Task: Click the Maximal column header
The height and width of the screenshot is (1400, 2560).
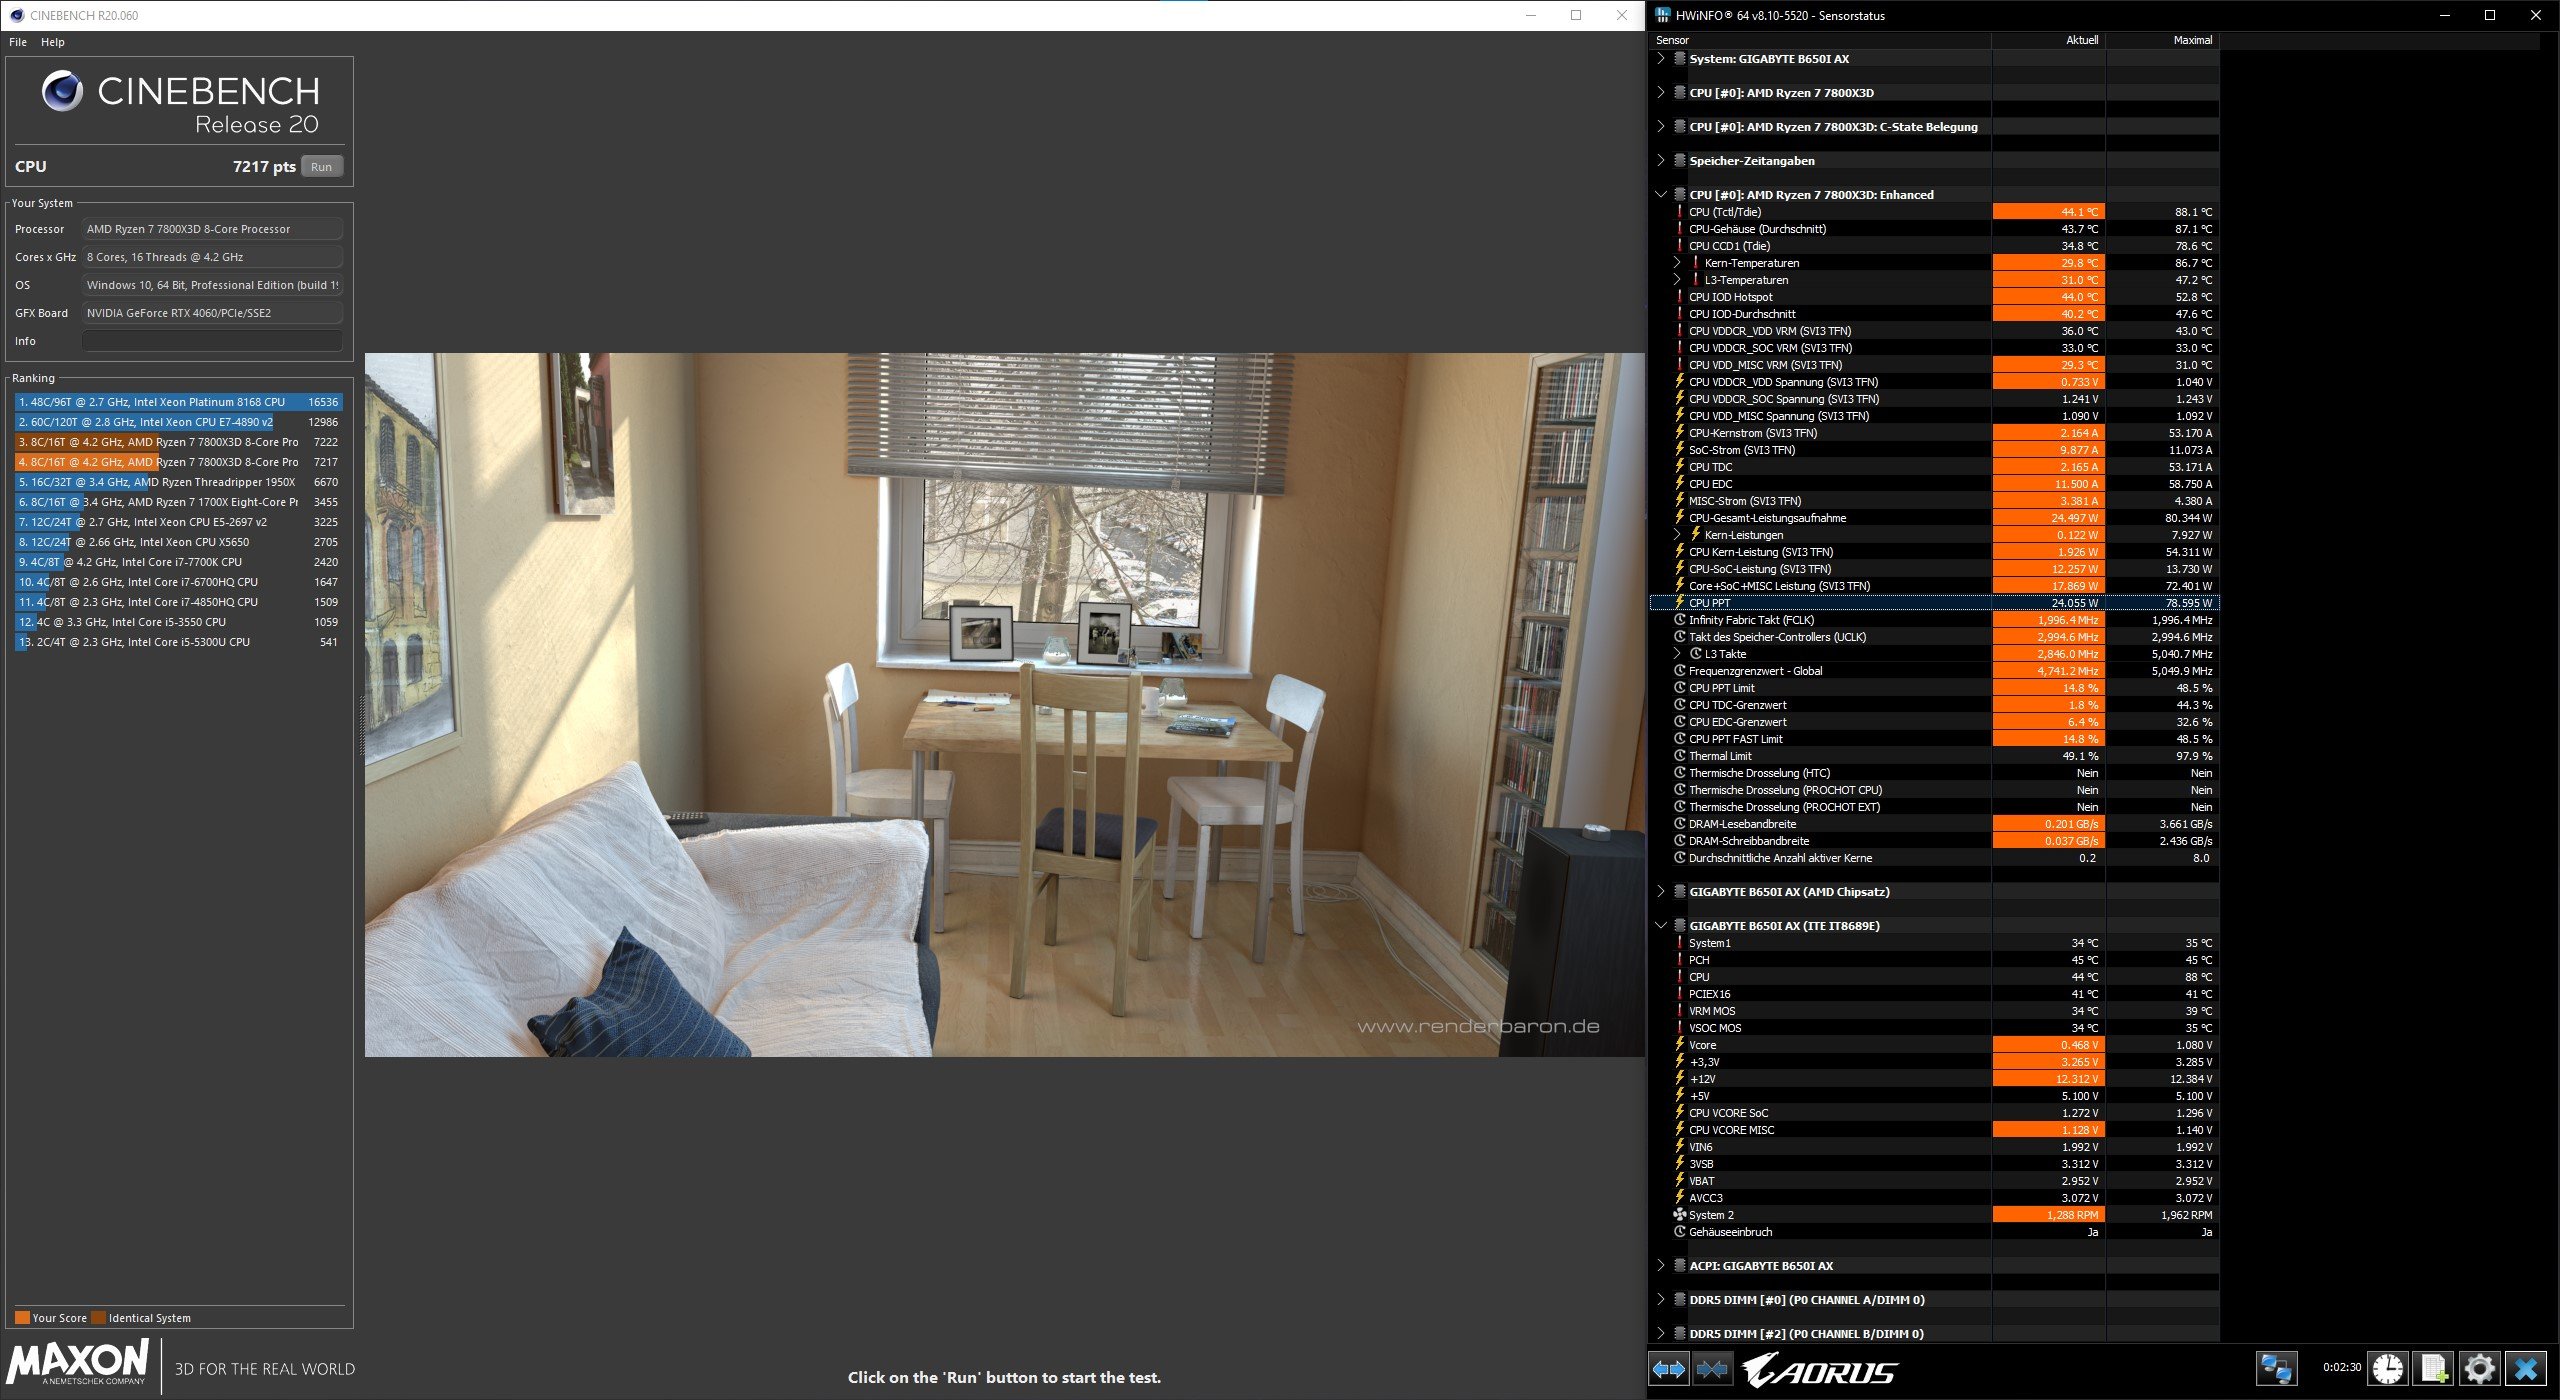Action: 2192,40
